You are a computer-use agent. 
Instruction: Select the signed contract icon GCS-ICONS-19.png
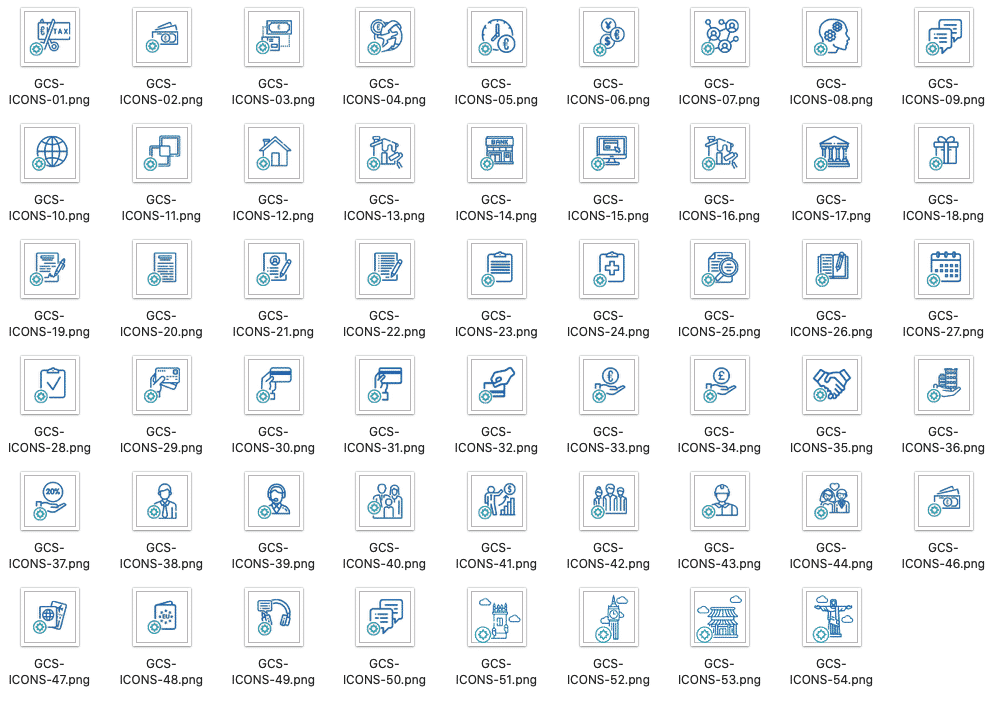click(x=50, y=269)
